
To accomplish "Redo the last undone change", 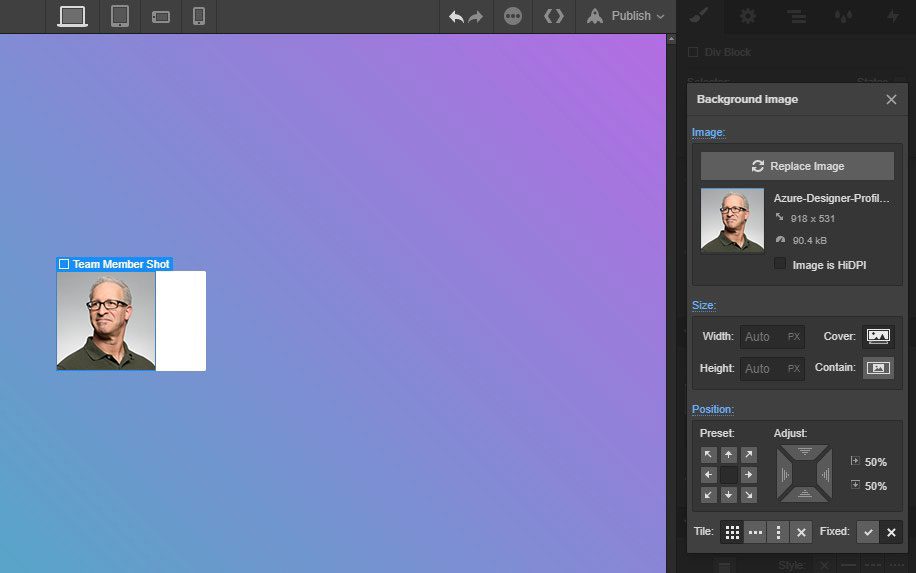I will click(476, 16).
